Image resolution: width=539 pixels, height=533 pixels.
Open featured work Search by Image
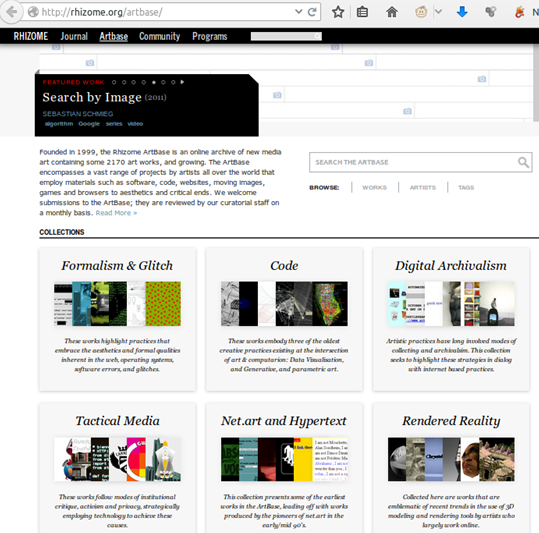pyautogui.click(x=92, y=97)
